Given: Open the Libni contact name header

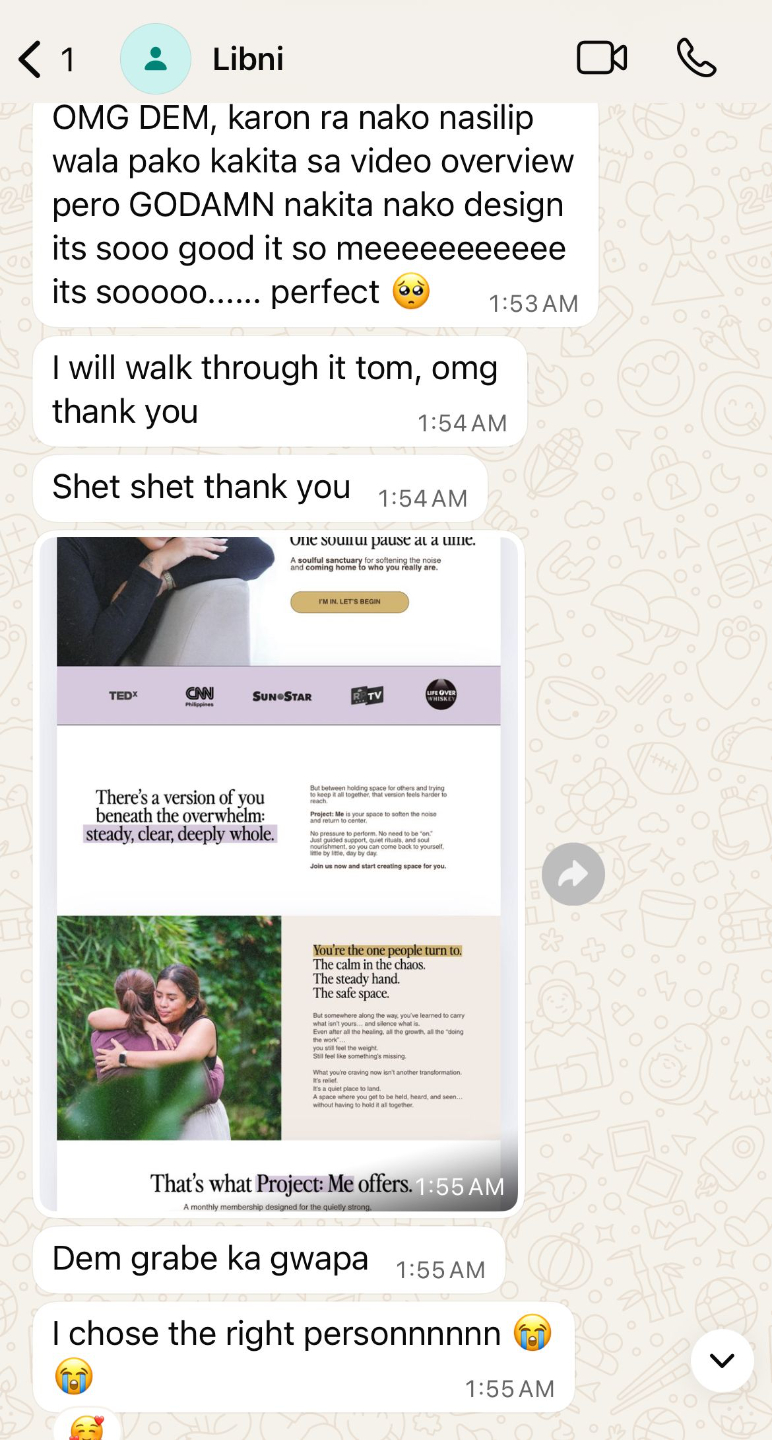Looking at the screenshot, I should pyautogui.click(x=248, y=59).
